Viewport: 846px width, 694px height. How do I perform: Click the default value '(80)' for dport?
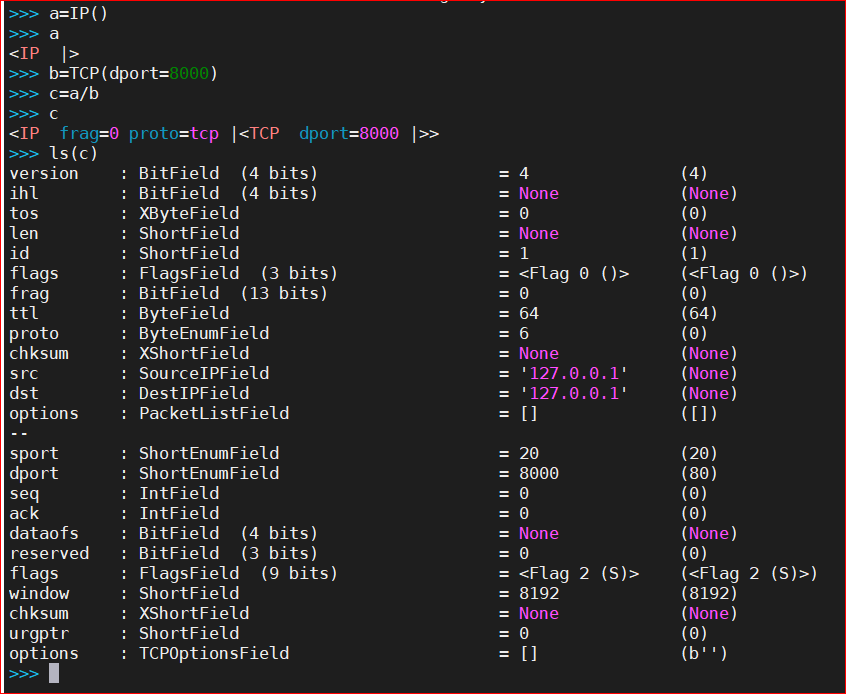(699, 473)
